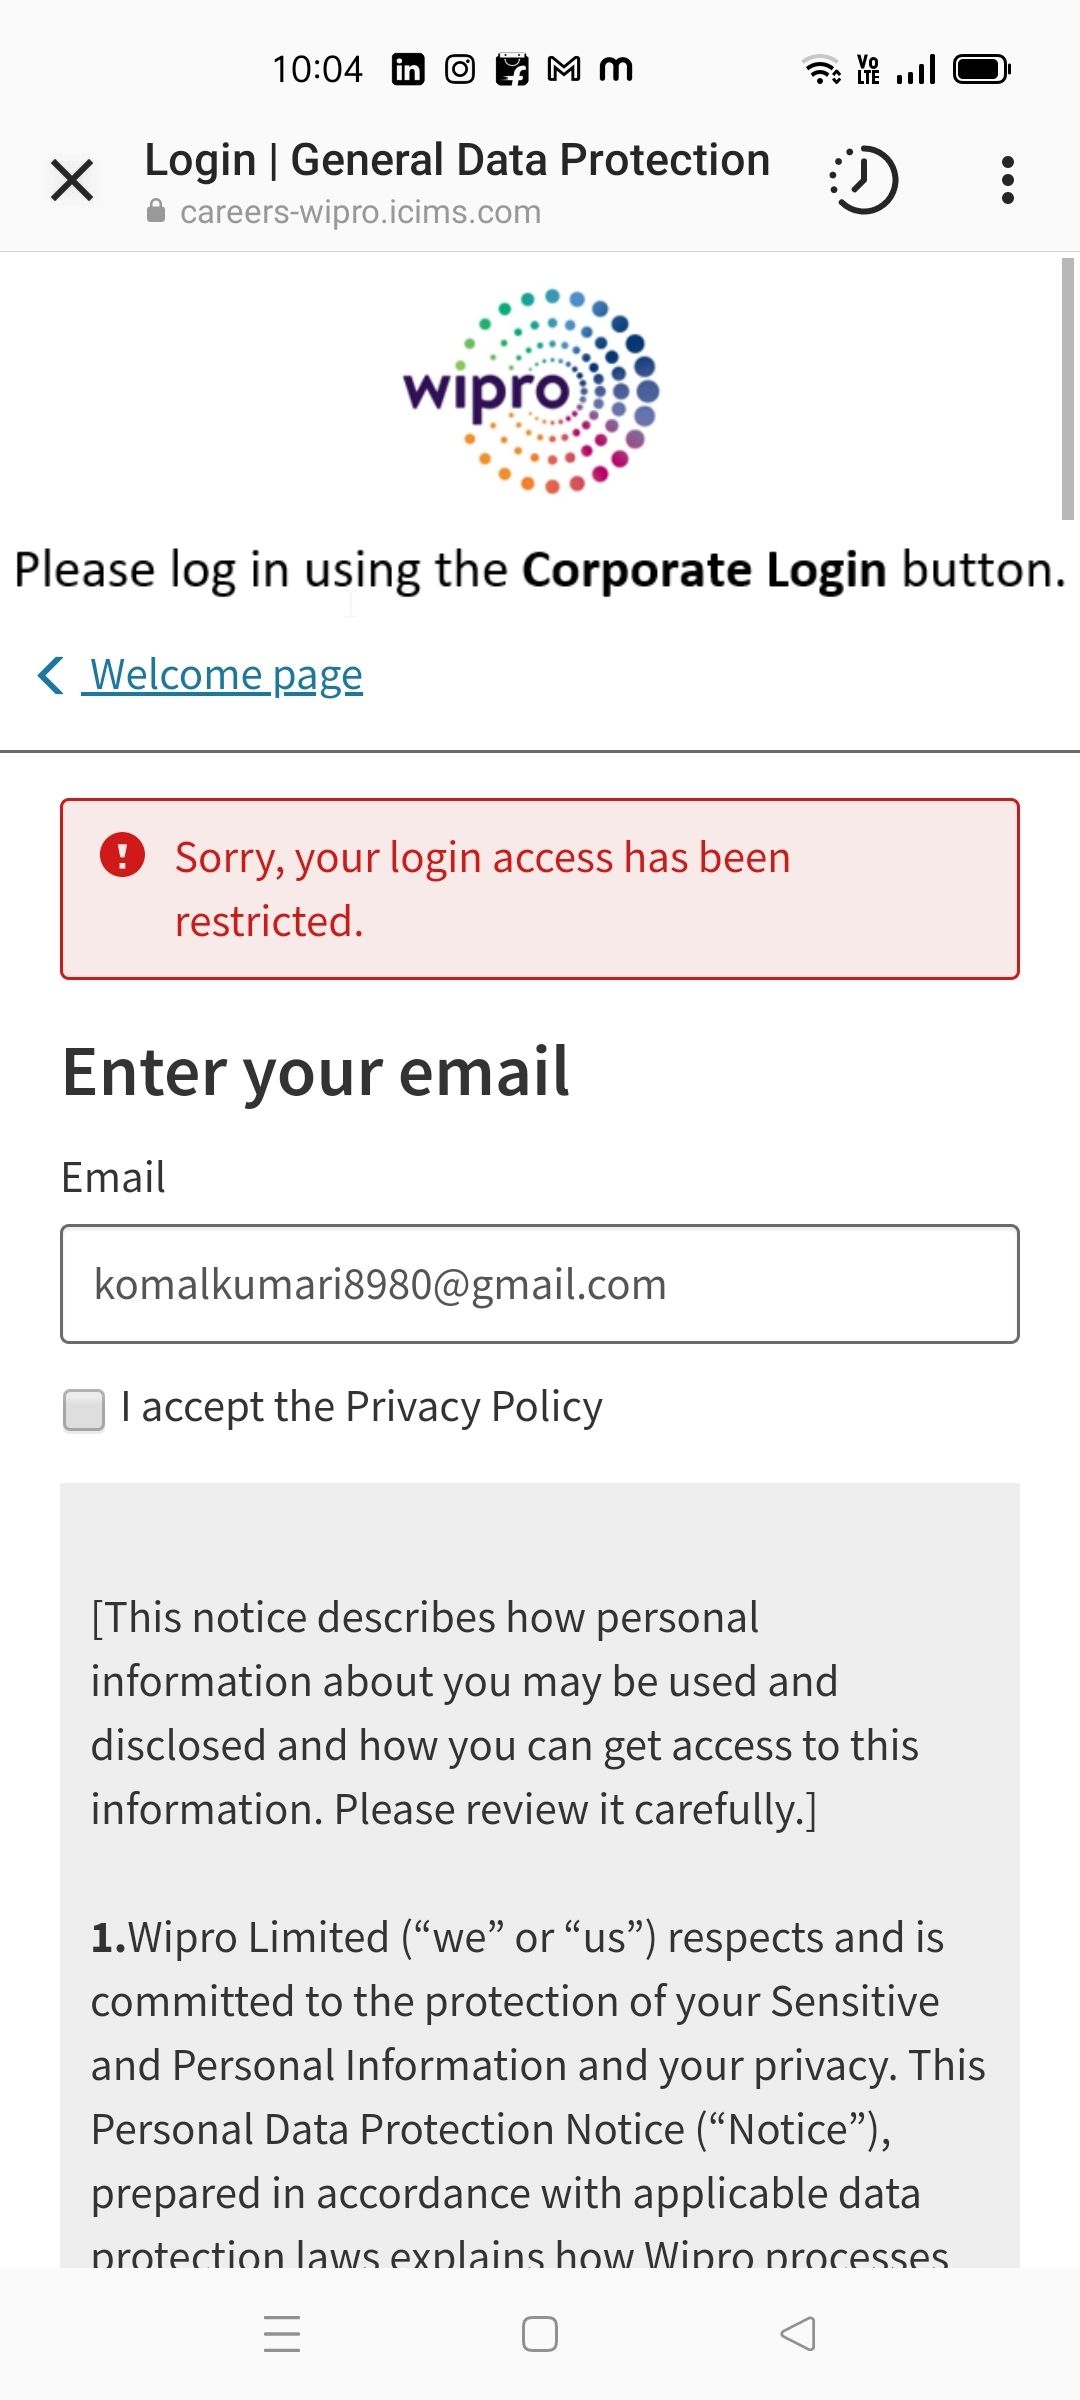Tap the battery status icon
Image resolution: width=1080 pixels, height=2400 pixels.
point(982,69)
